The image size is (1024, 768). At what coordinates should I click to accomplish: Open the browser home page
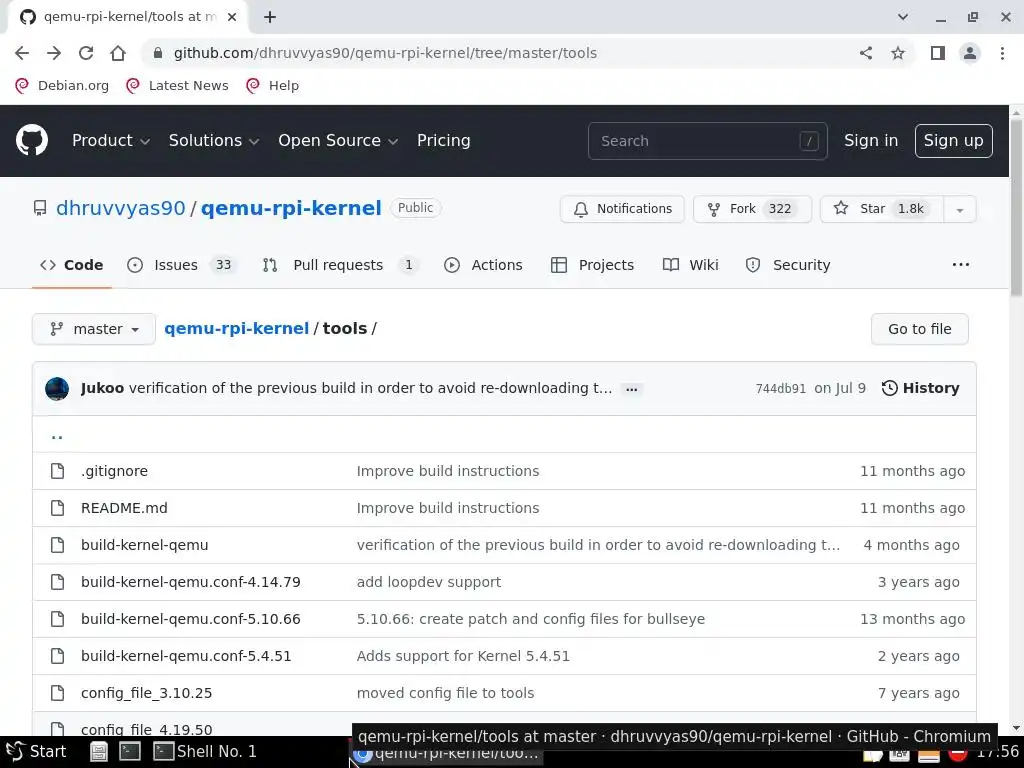pos(118,53)
